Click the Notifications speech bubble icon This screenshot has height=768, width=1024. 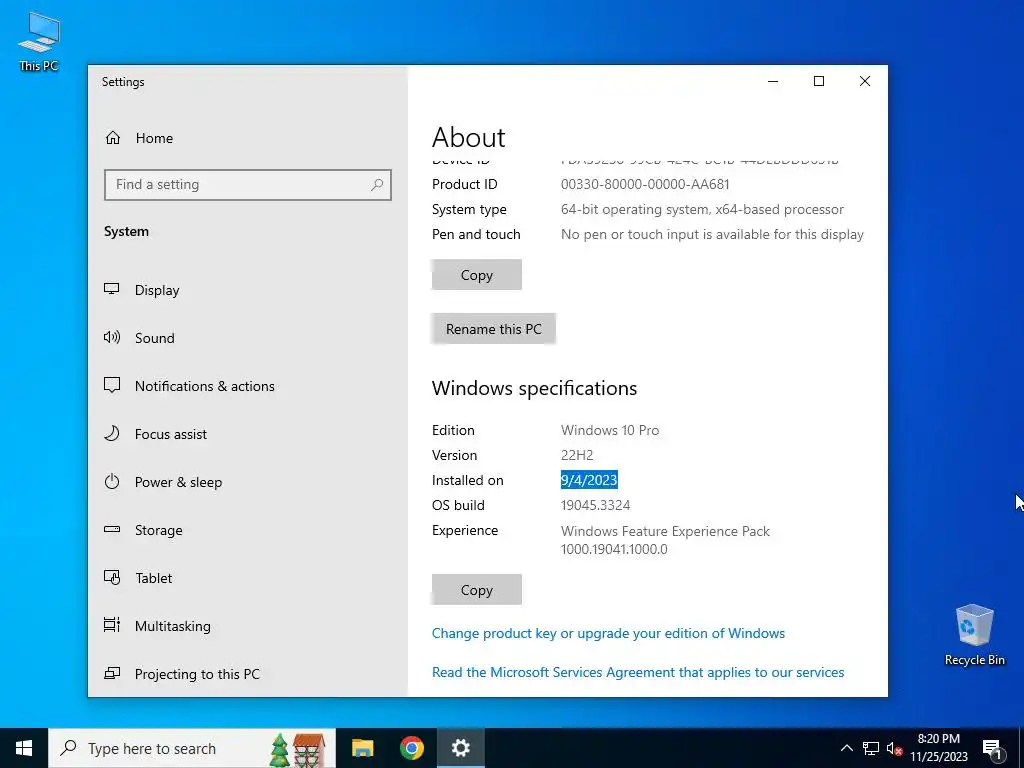click(112, 385)
